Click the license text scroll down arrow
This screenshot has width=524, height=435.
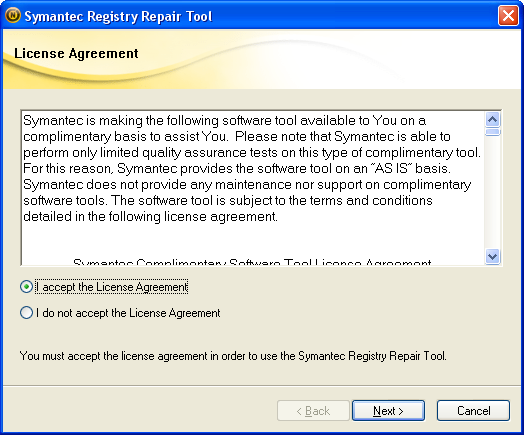493,256
